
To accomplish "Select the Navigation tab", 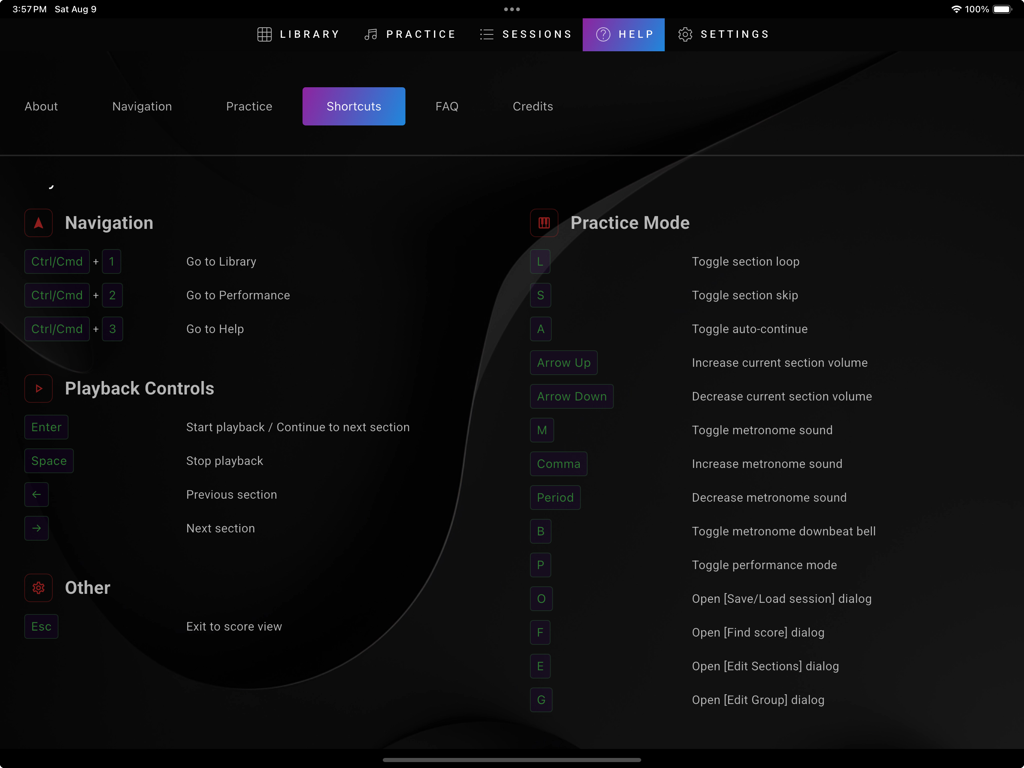I will tap(142, 106).
